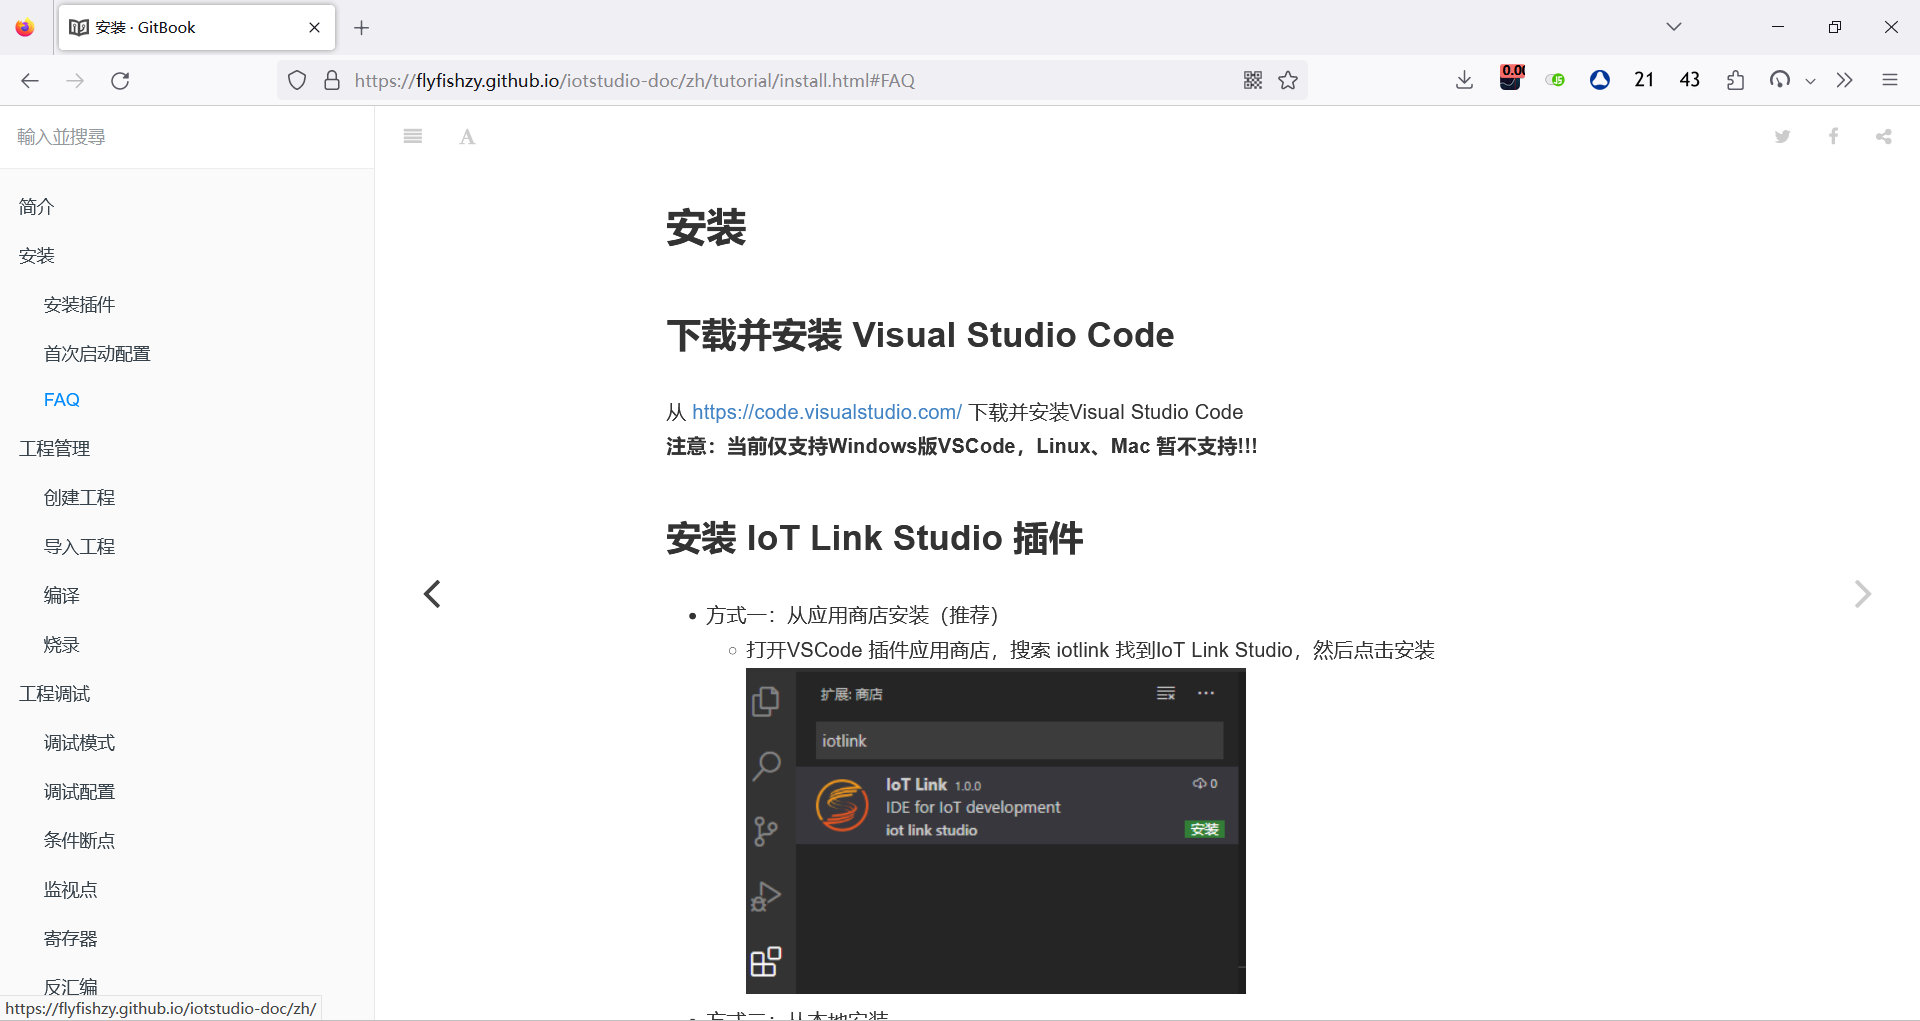Open the extensions puzzle-piece icon
Screen dimensions: 1920x1021
pyautogui.click(x=1736, y=80)
